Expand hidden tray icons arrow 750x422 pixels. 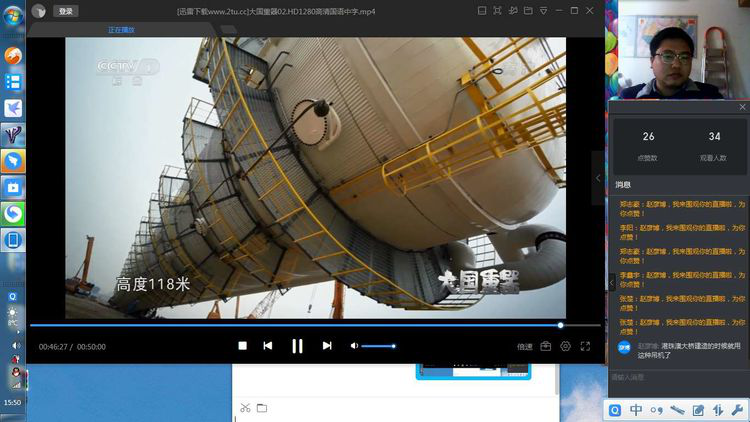tap(18, 332)
